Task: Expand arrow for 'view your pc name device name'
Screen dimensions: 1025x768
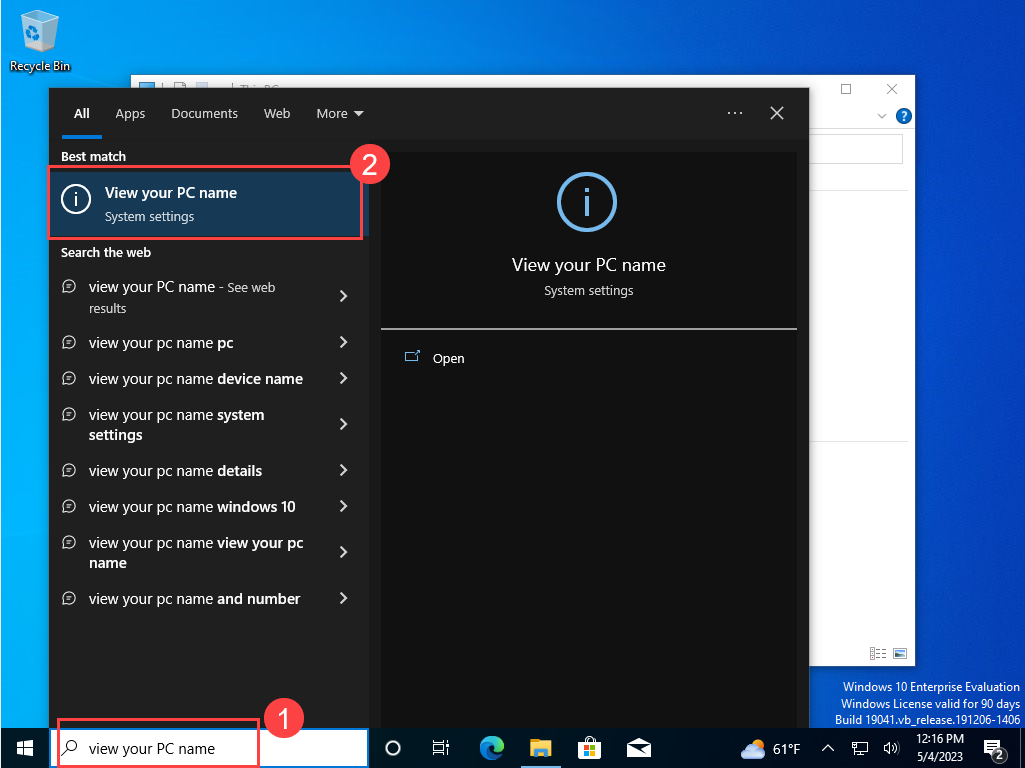Action: 344,378
